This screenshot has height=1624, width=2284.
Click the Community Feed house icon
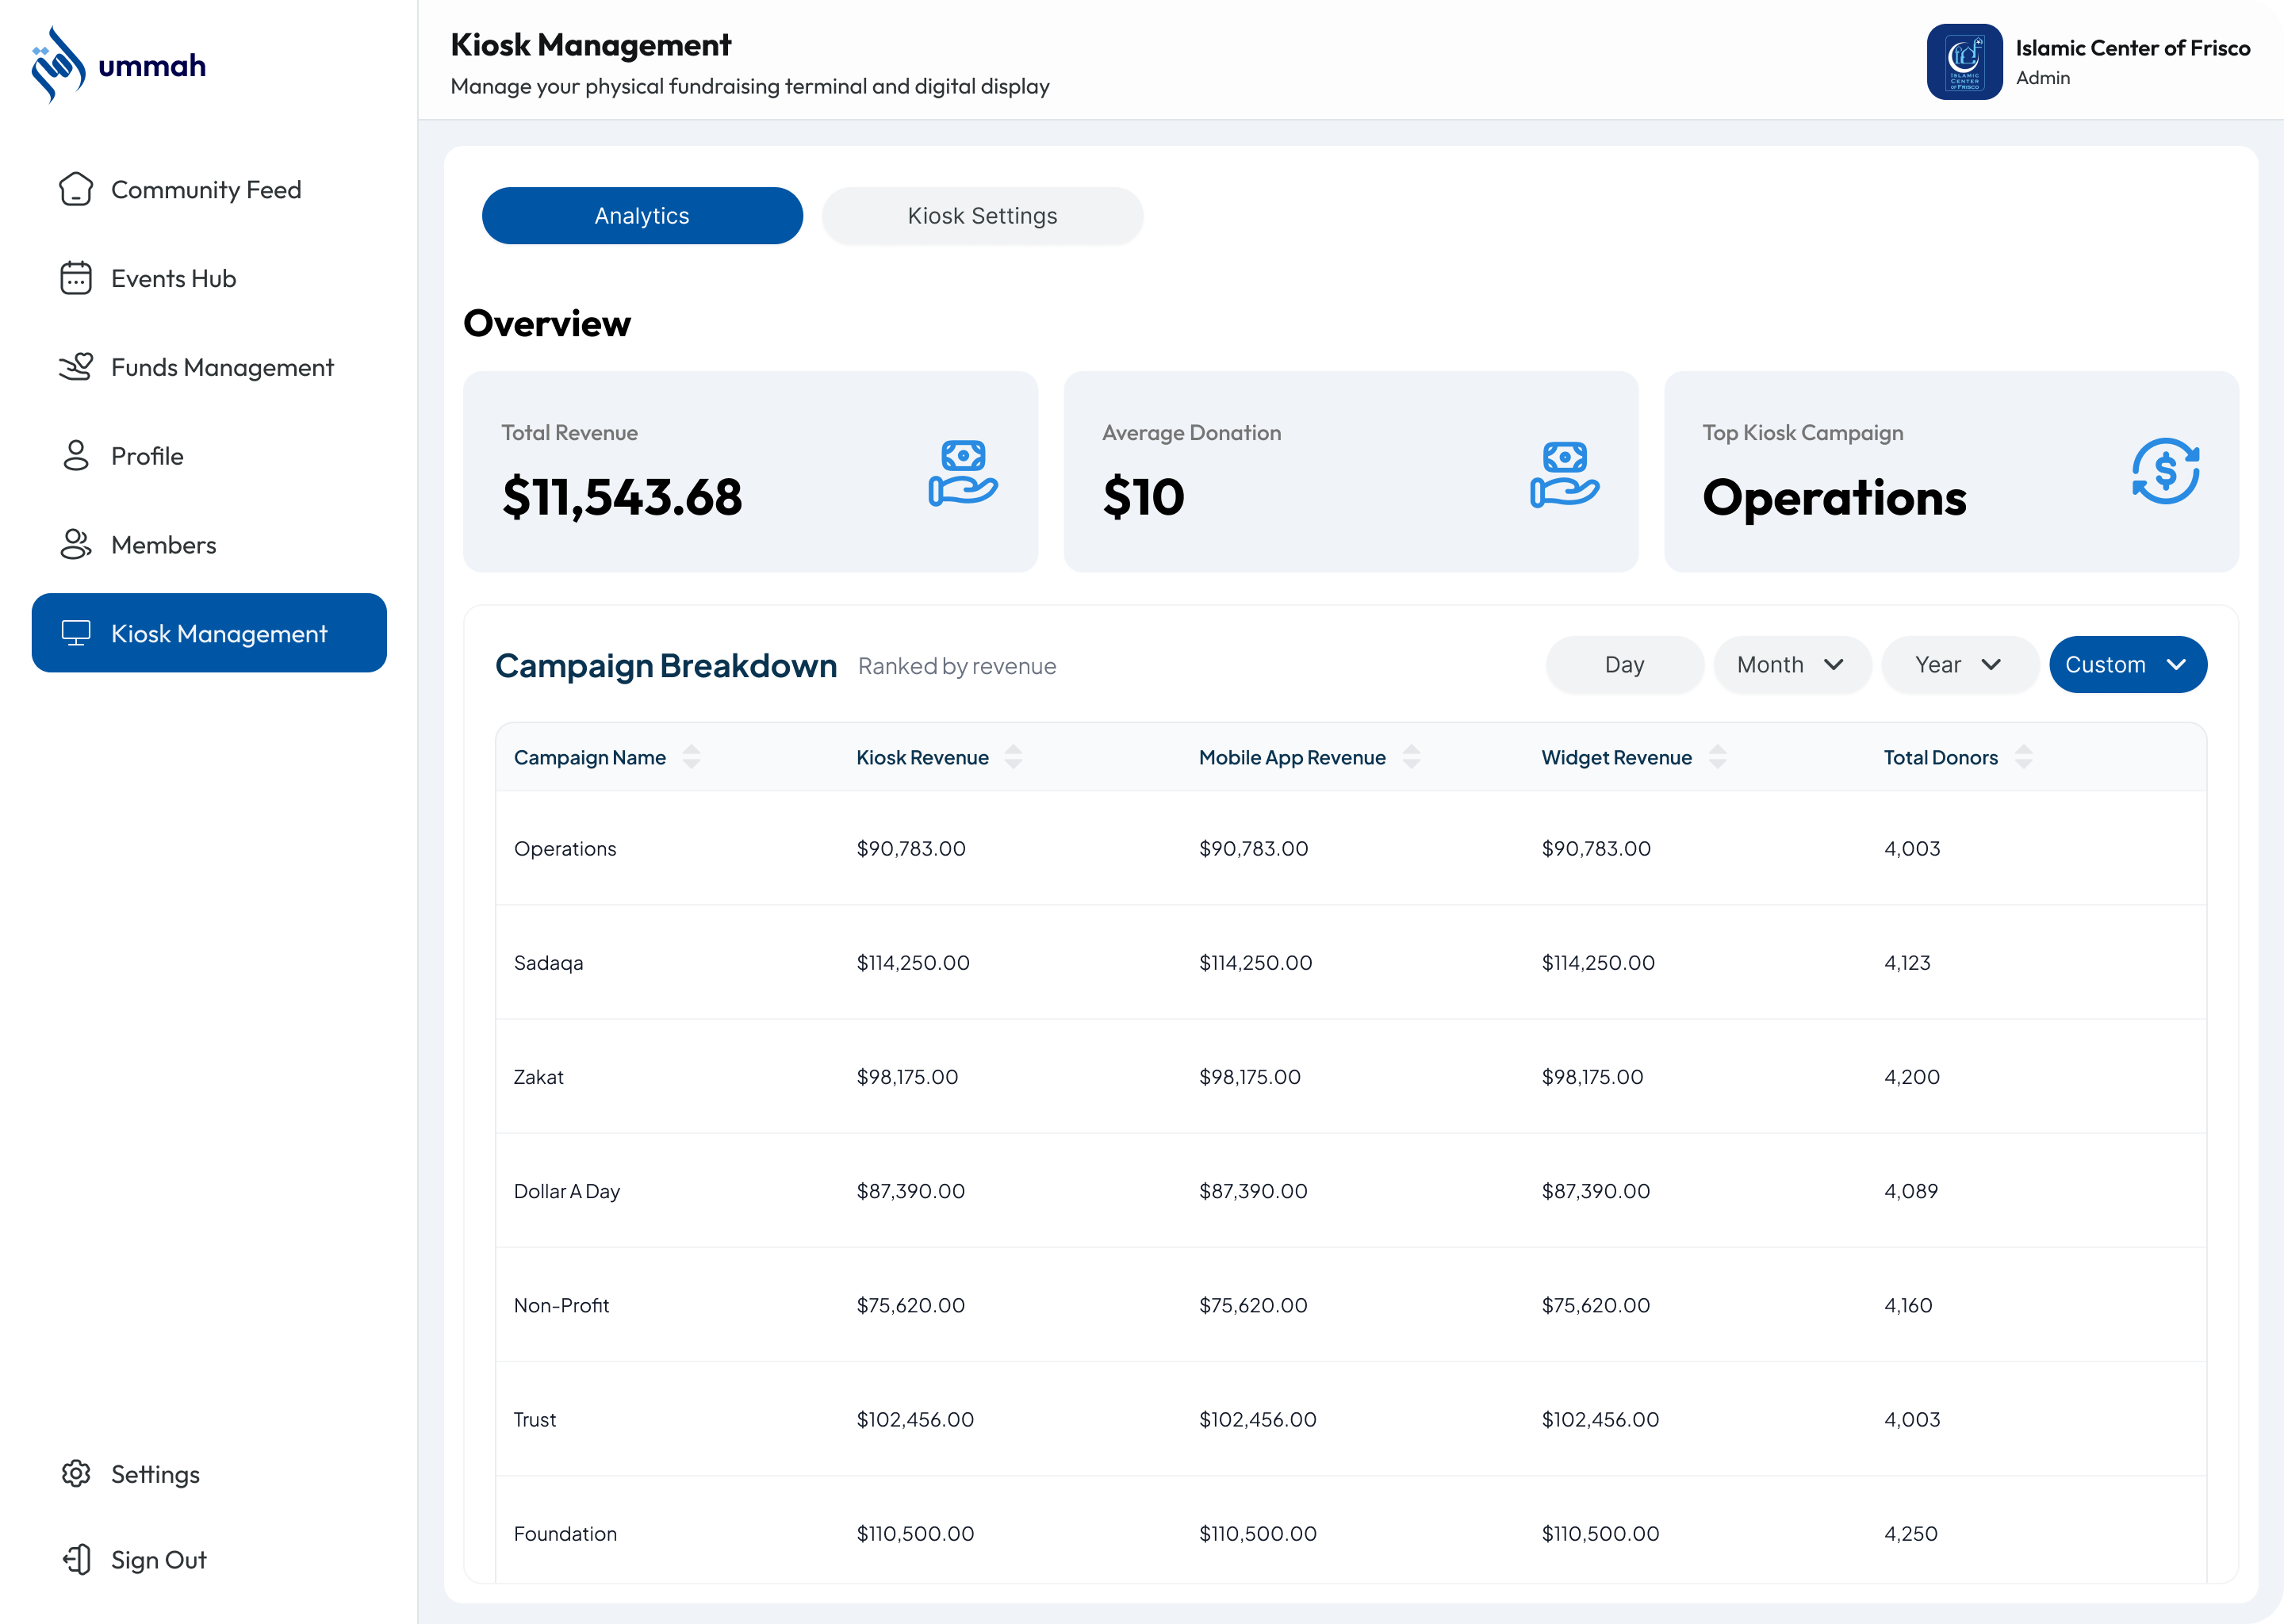[76, 189]
